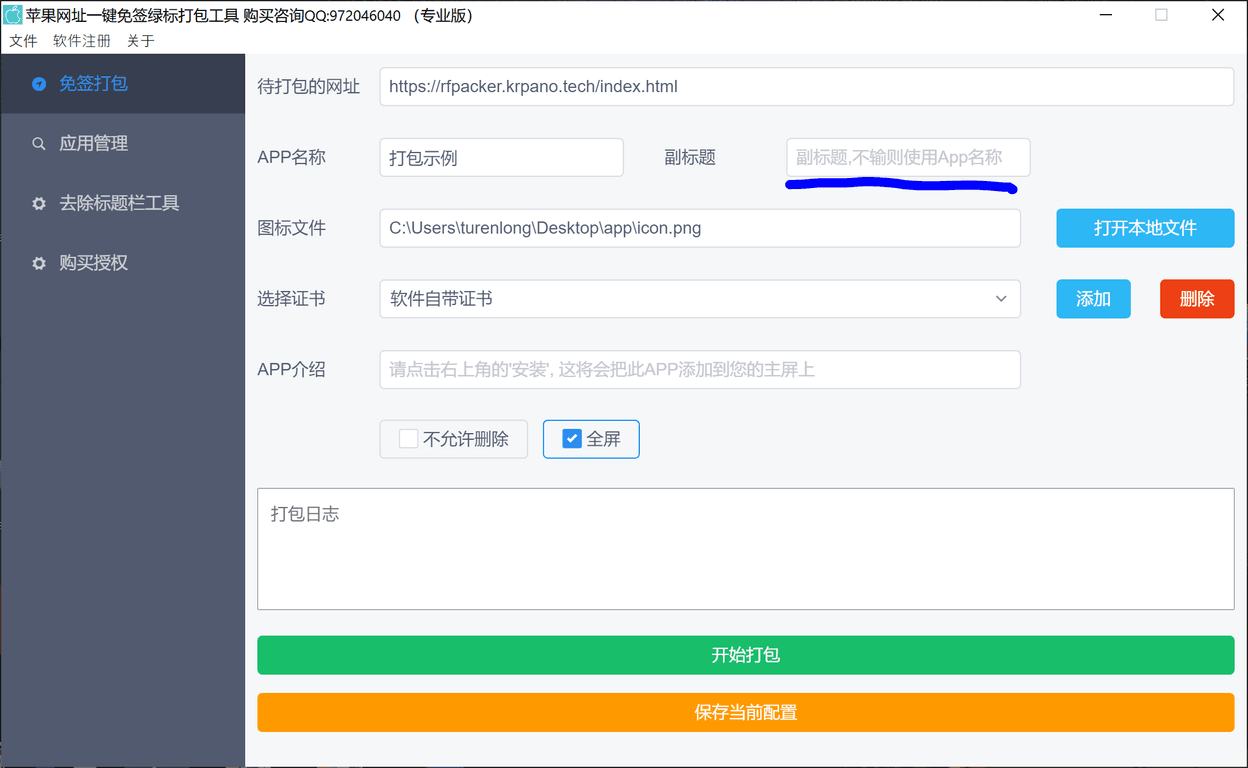This screenshot has height=768, width=1248.
Task: Select the 免签打包 rocket icon in sidebar
Action: 39,84
